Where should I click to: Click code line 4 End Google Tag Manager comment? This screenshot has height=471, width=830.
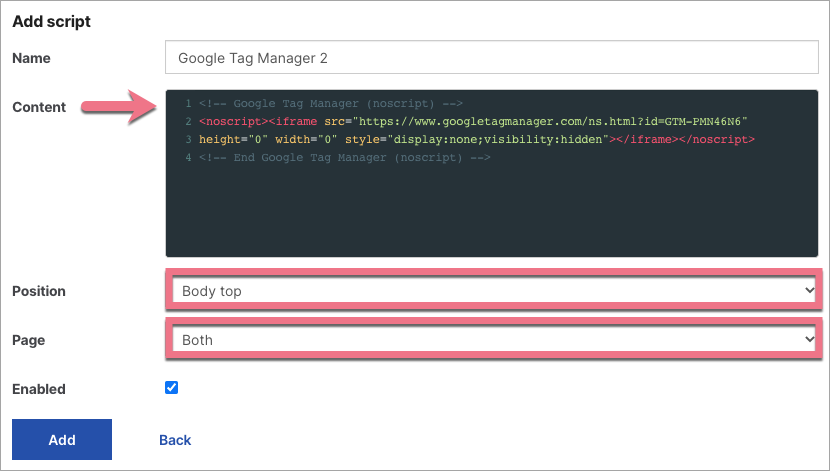345,158
